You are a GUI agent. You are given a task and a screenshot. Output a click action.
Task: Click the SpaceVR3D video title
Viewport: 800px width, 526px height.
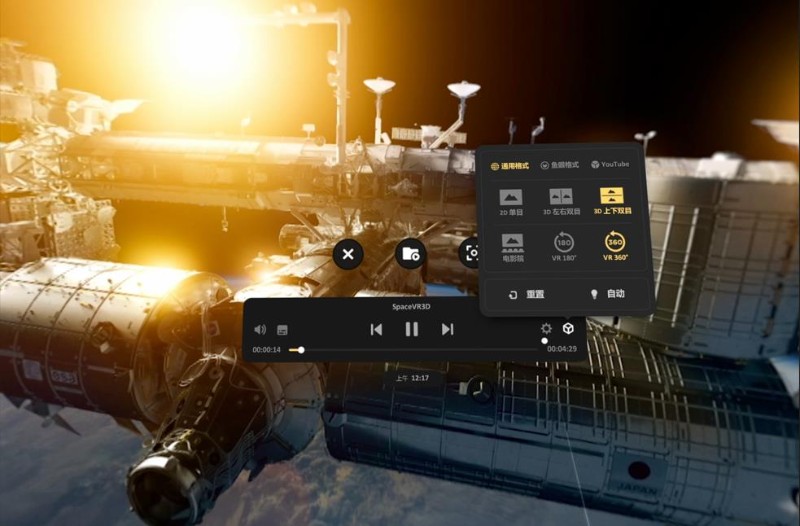pyautogui.click(x=411, y=307)
